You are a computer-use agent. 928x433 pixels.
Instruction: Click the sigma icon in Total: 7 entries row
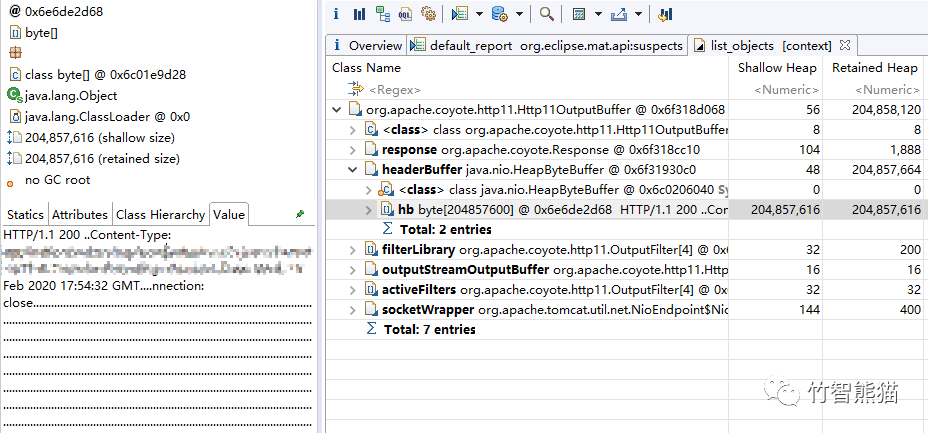[x=372, y=329]
